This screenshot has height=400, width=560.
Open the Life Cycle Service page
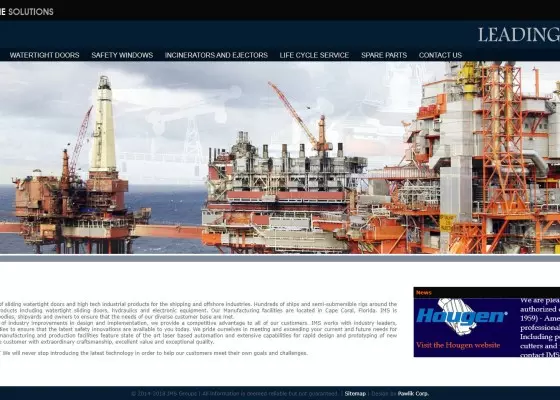tap(314, 55)
